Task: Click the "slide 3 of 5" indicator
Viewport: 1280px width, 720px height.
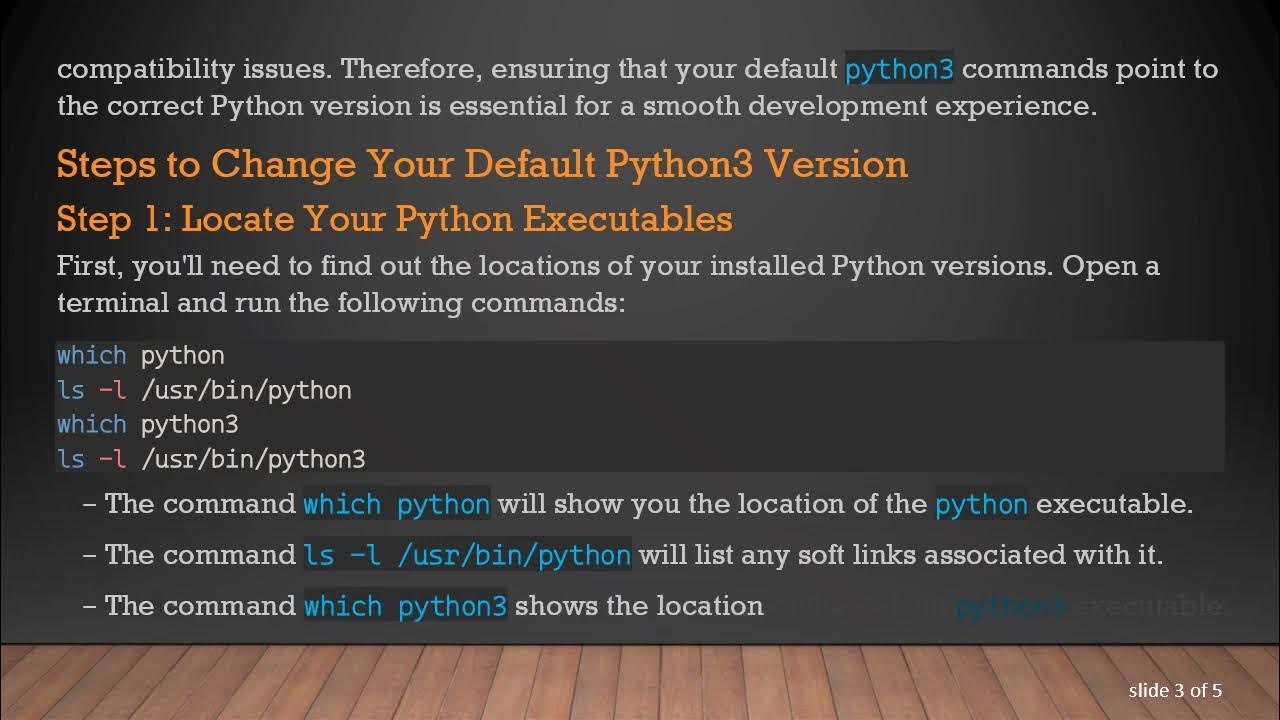Action: point(1175,690)
